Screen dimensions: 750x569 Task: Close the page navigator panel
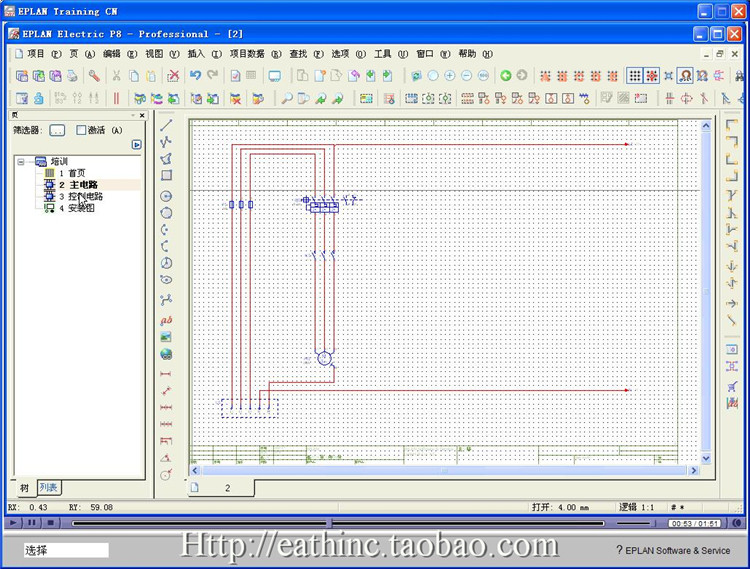click(142, 115)
